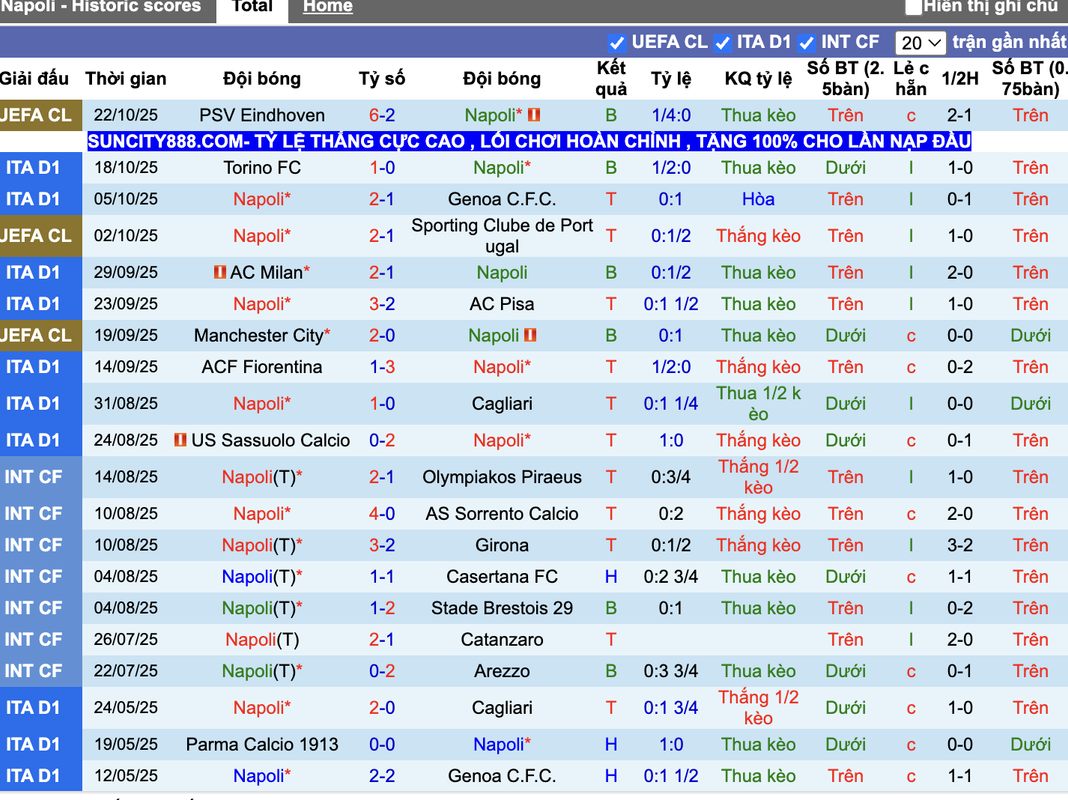Open Casertana FC team link

click(x=502, y=577)
